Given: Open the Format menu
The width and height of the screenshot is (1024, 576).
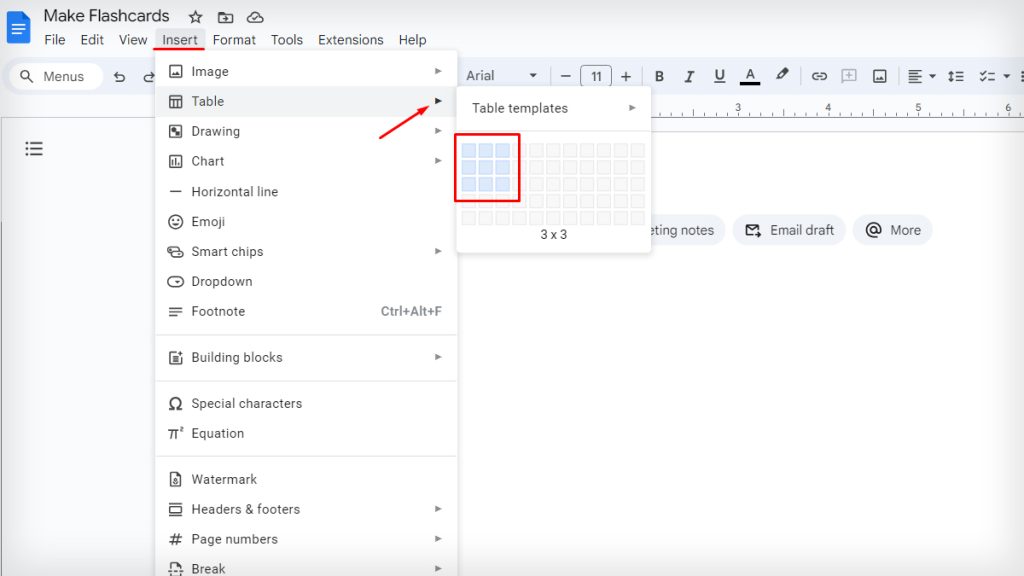Looking at the screenshot, I should 234,40.
